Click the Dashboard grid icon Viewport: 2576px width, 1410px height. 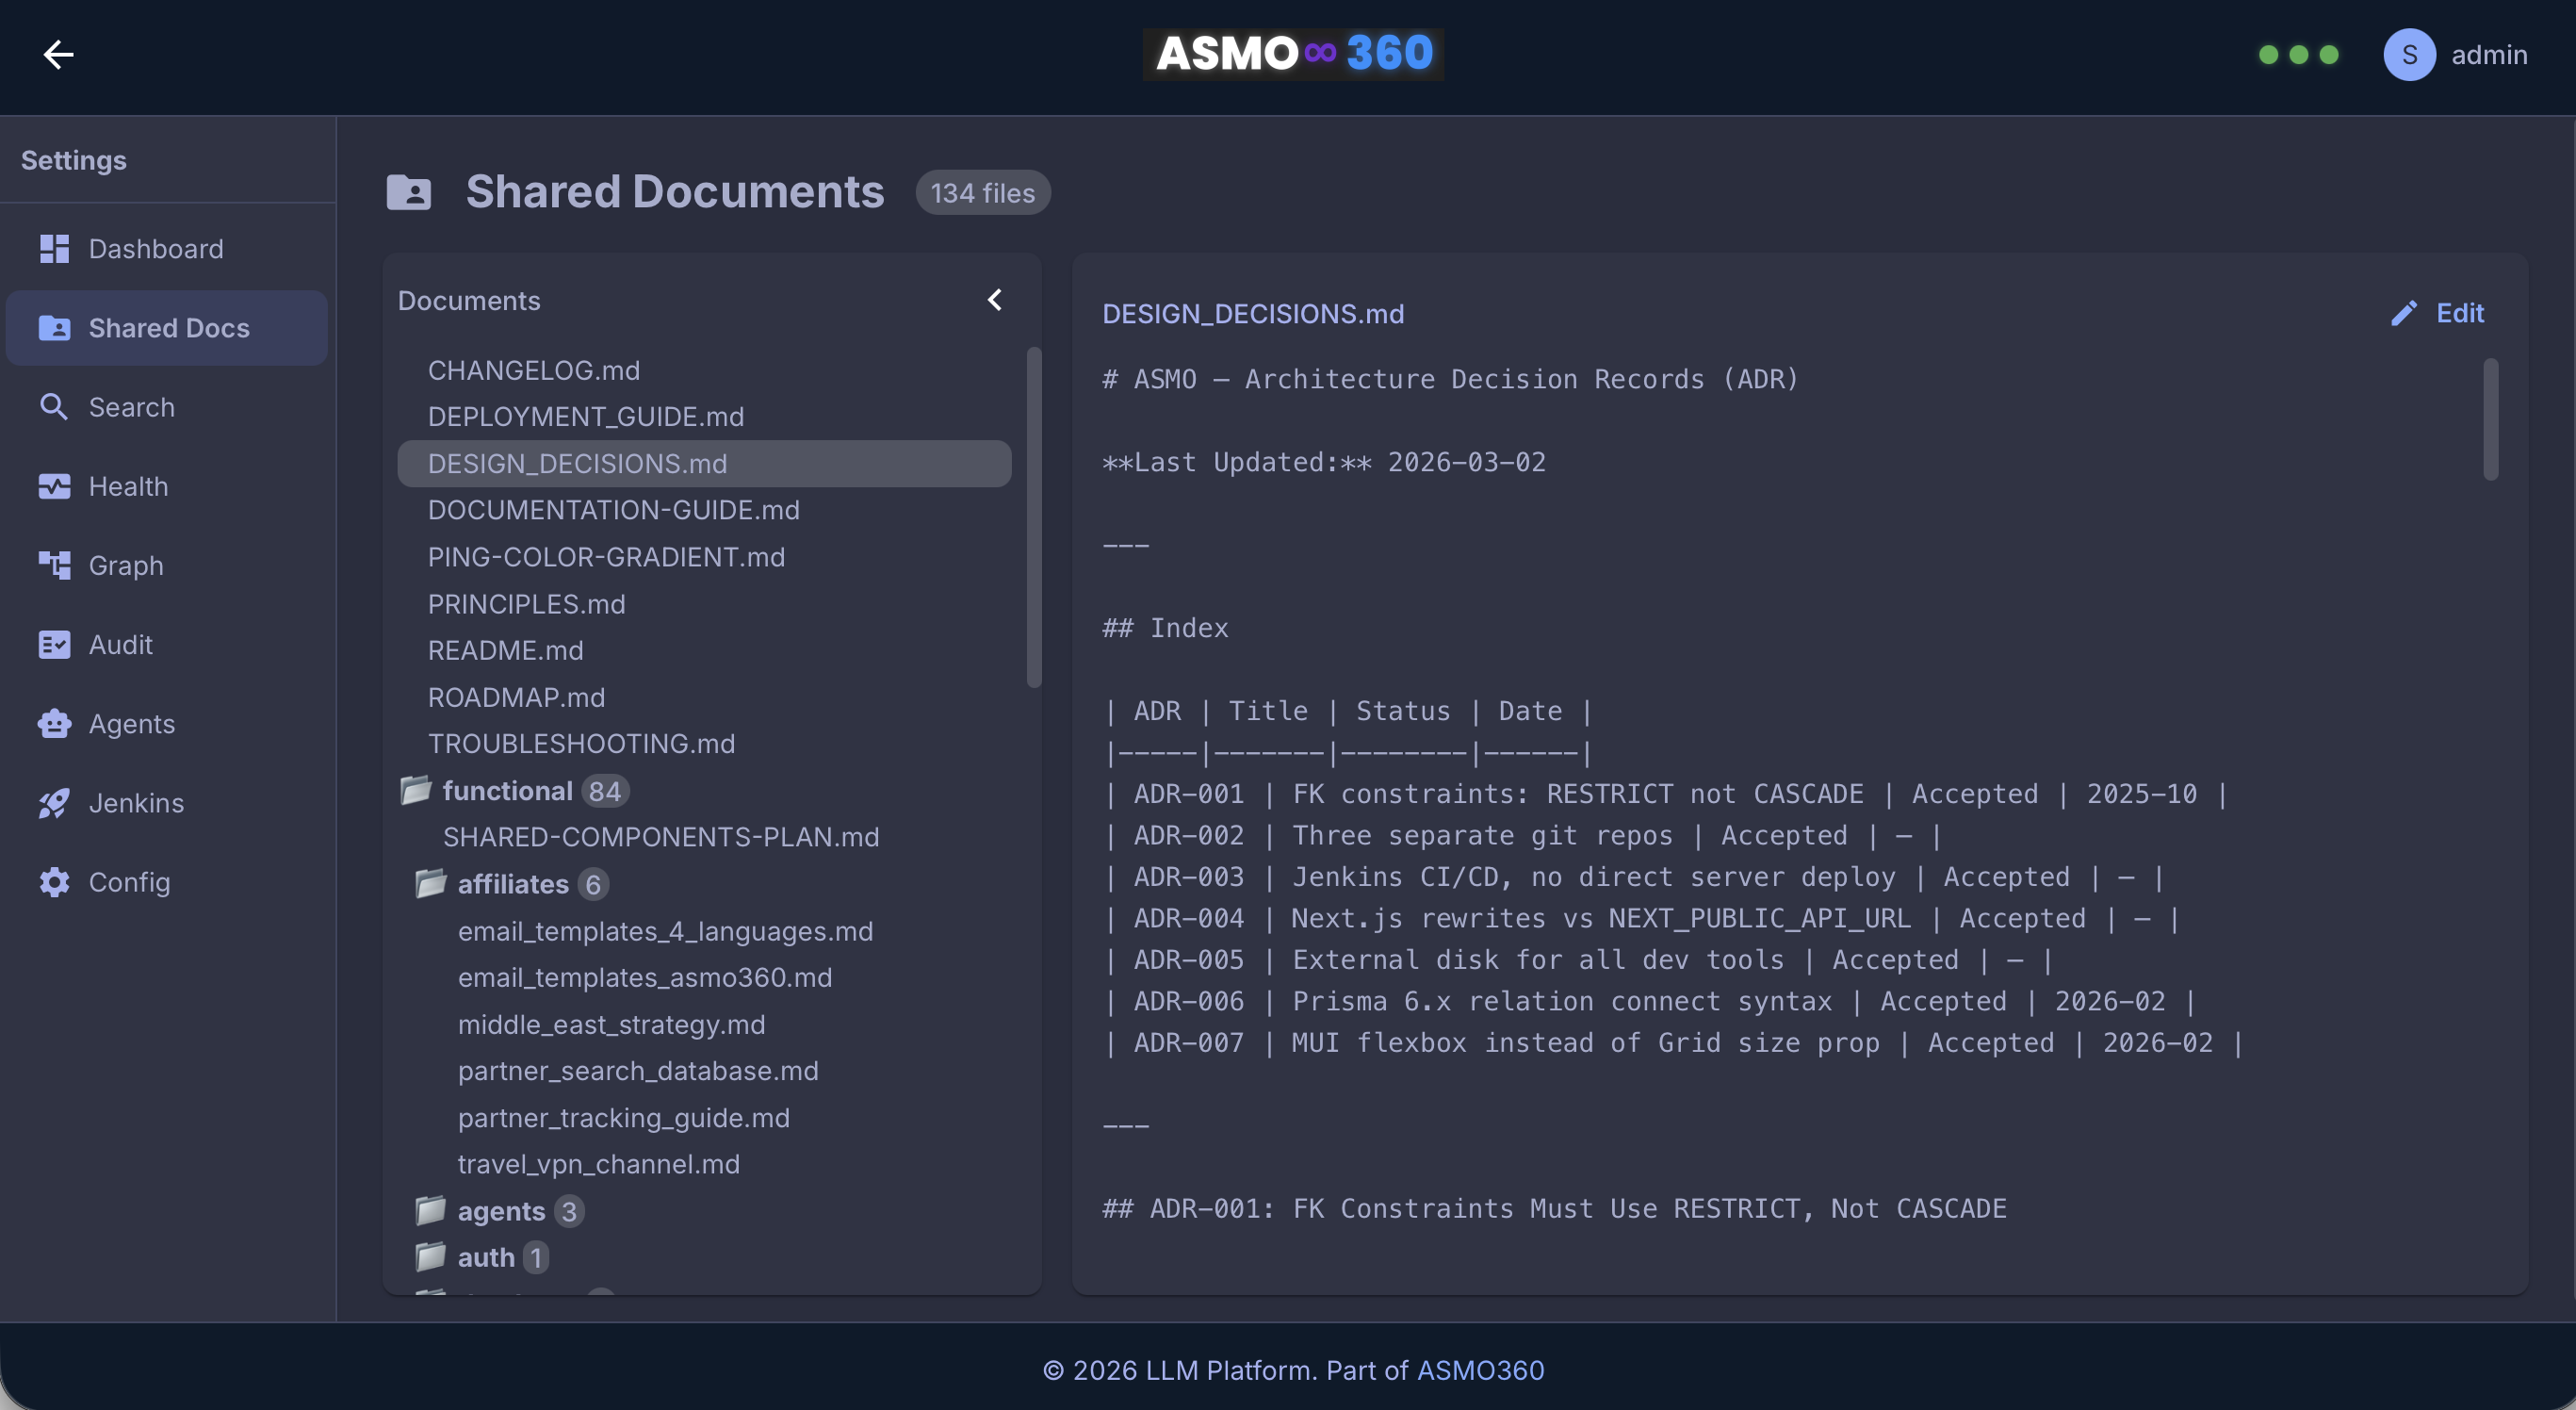click(54, 248)
